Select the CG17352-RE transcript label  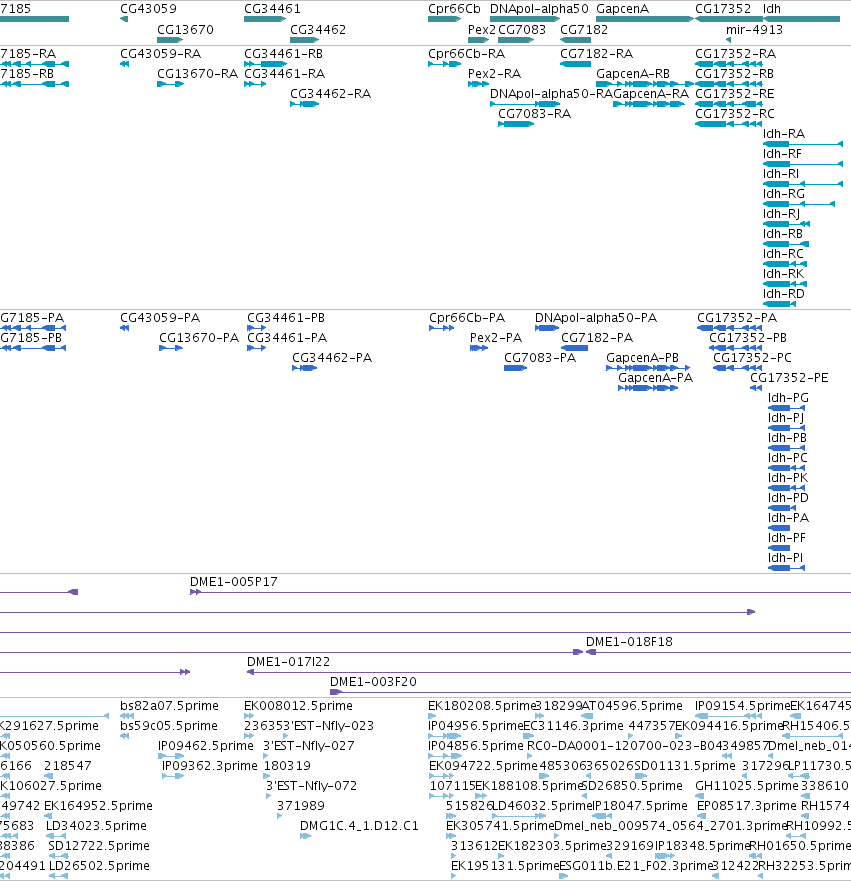click(735, 94)
